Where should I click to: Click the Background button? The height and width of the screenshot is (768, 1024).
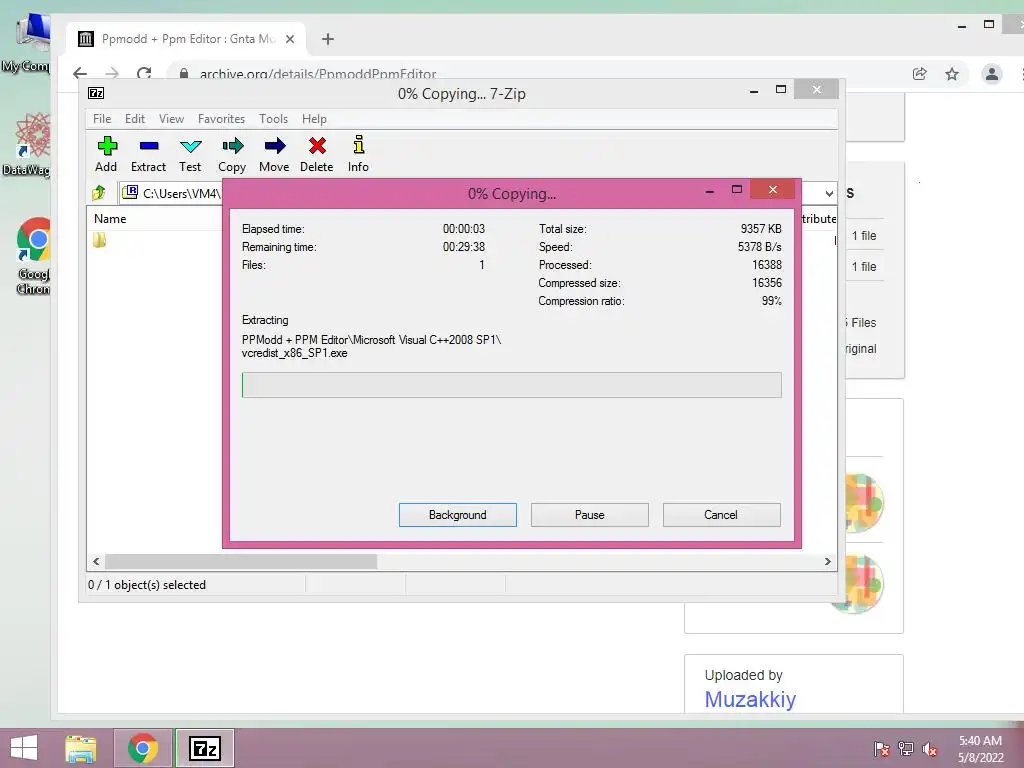tap(458, 515)
